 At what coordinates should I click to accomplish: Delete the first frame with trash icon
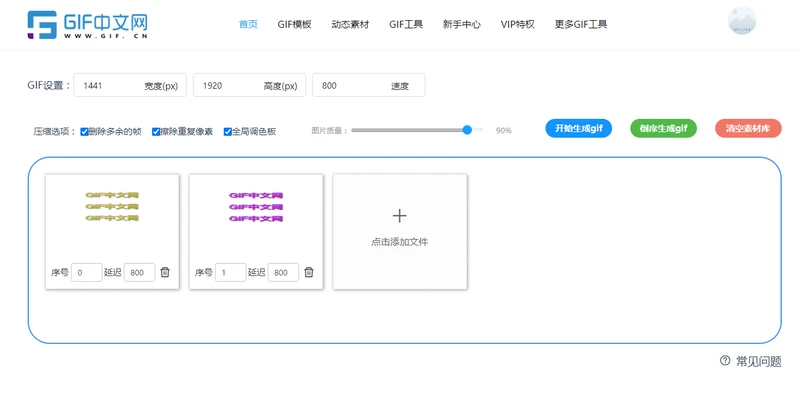point(165,272)
